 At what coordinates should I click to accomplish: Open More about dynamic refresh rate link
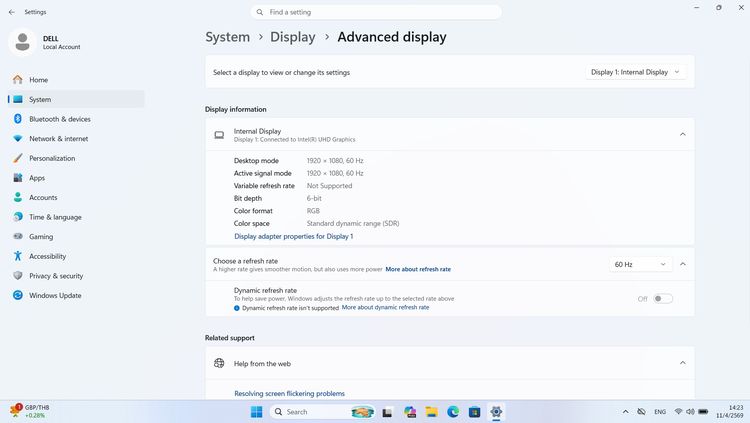[385, 307]
